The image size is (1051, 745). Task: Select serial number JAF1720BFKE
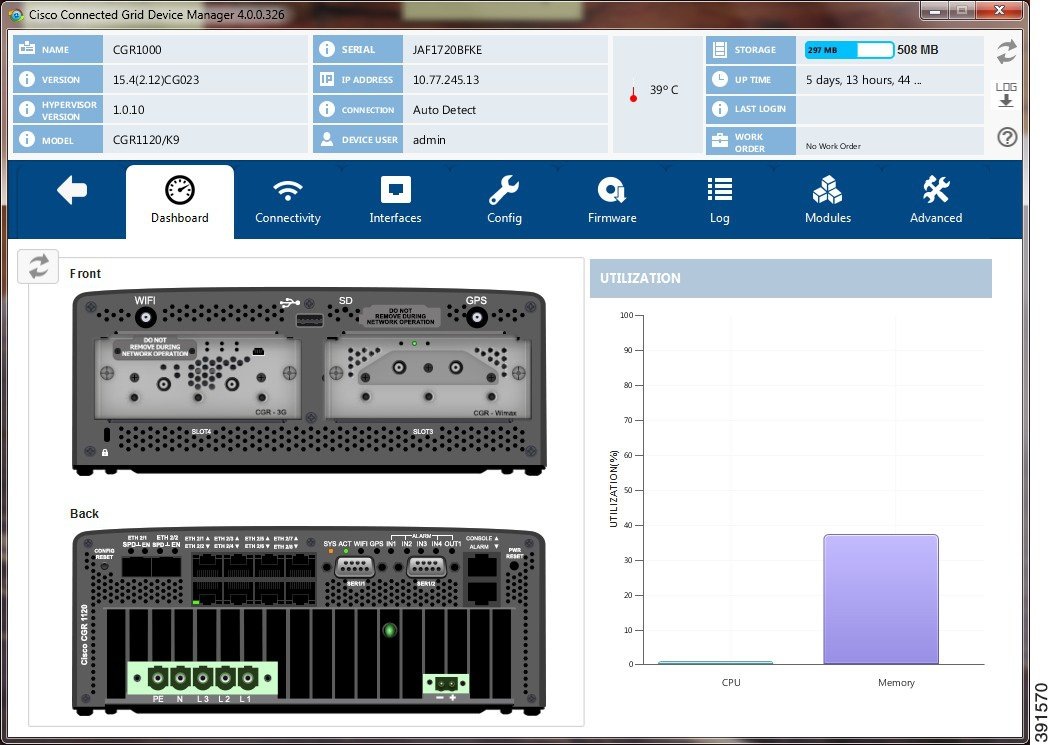[x=447, y=50]
